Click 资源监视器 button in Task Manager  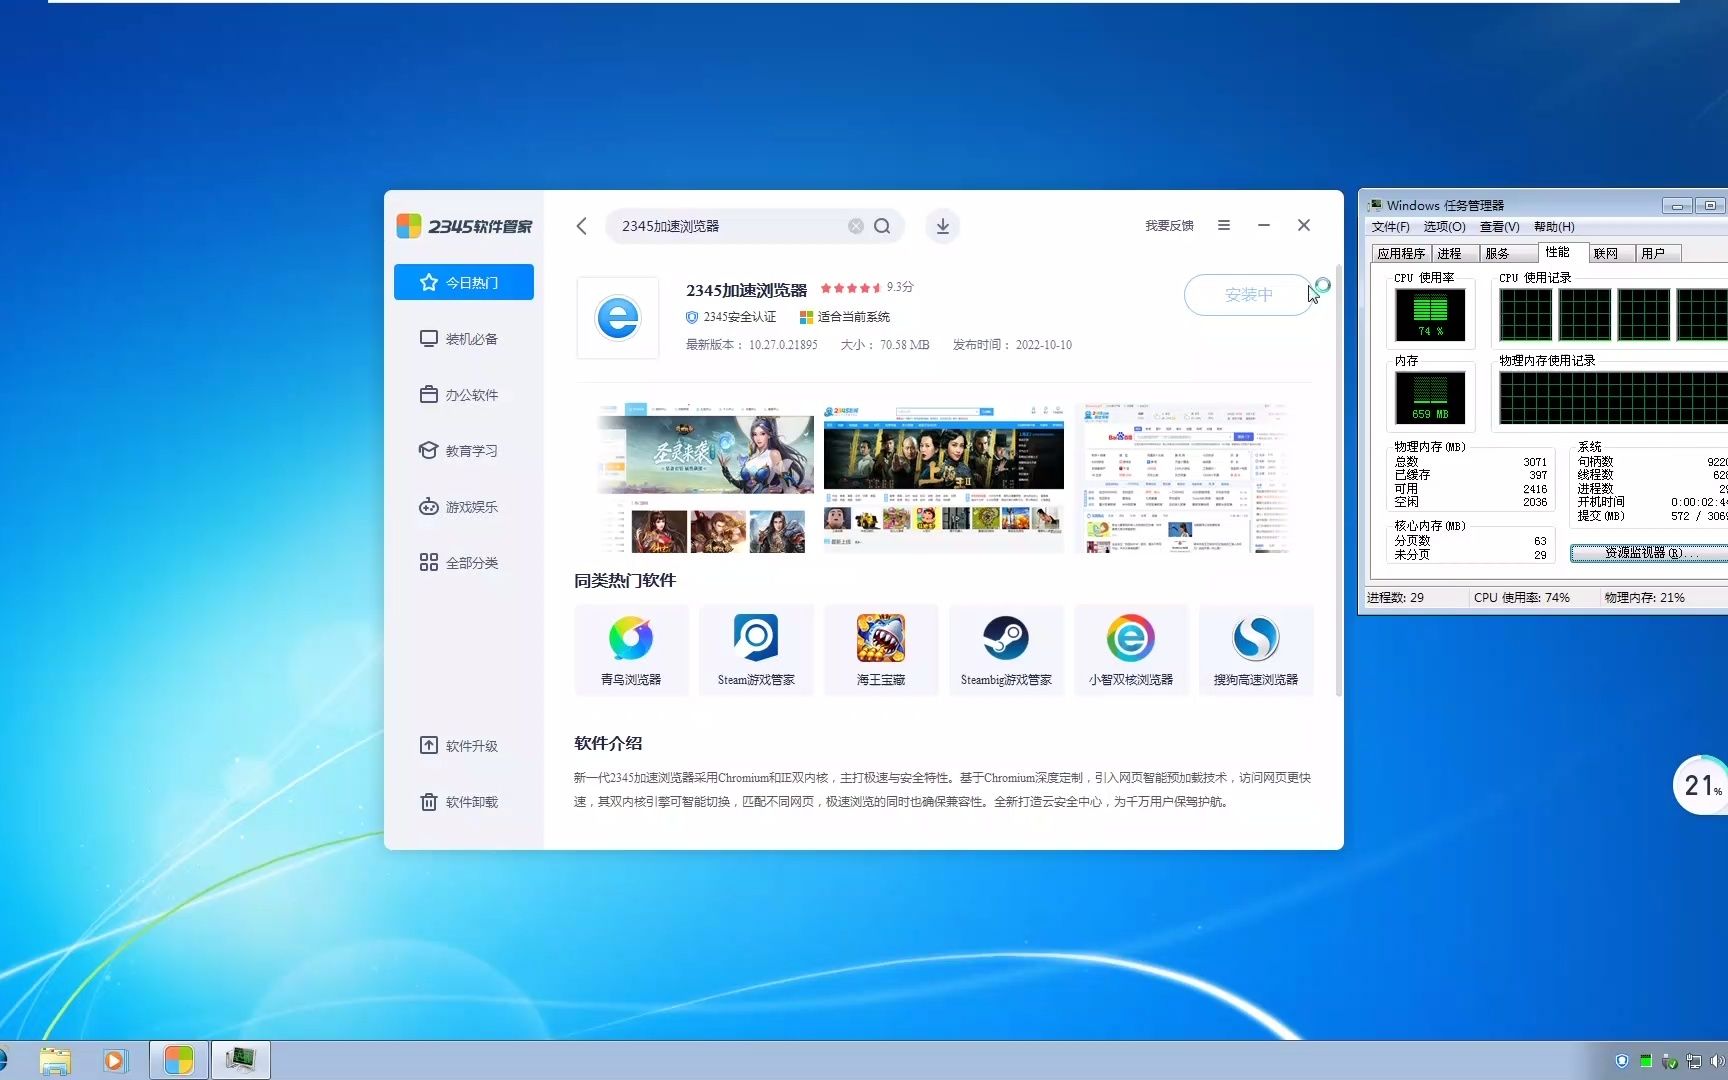[x=1648, y=553]
